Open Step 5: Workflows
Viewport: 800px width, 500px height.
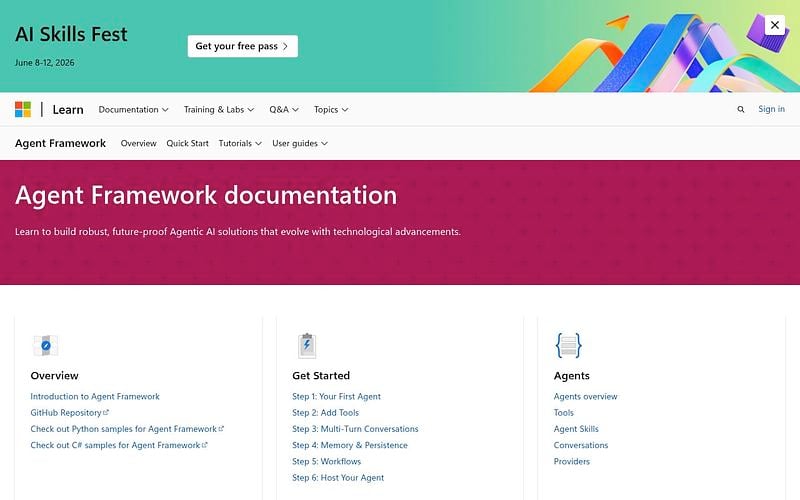click(x=327, y=462)
